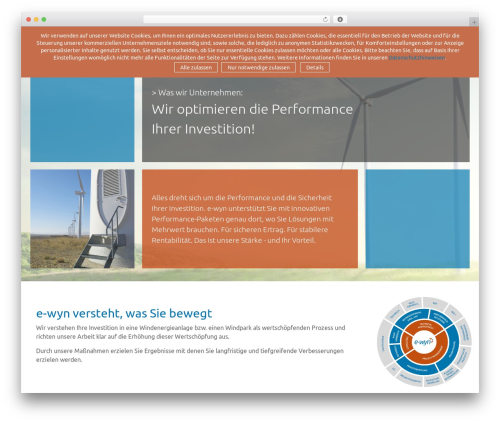Click paragraph starting 'Wir verstehen Ihre Investition'
Image resolution: width=500 pixels, height=423 pixels.
pyautogui.click(x=190, y=332)
